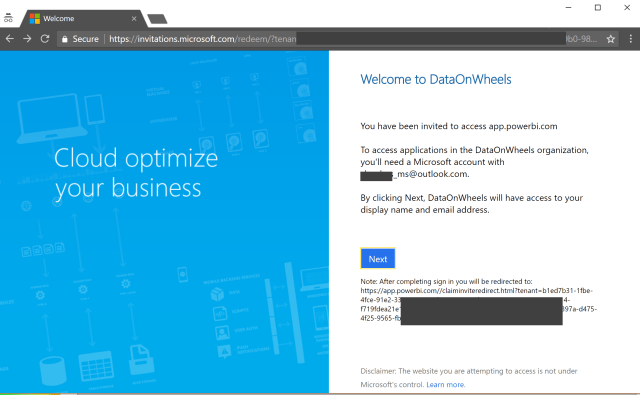
Task: Click the Disclaimer text at the bottom
Action: [x=469, y=378]
